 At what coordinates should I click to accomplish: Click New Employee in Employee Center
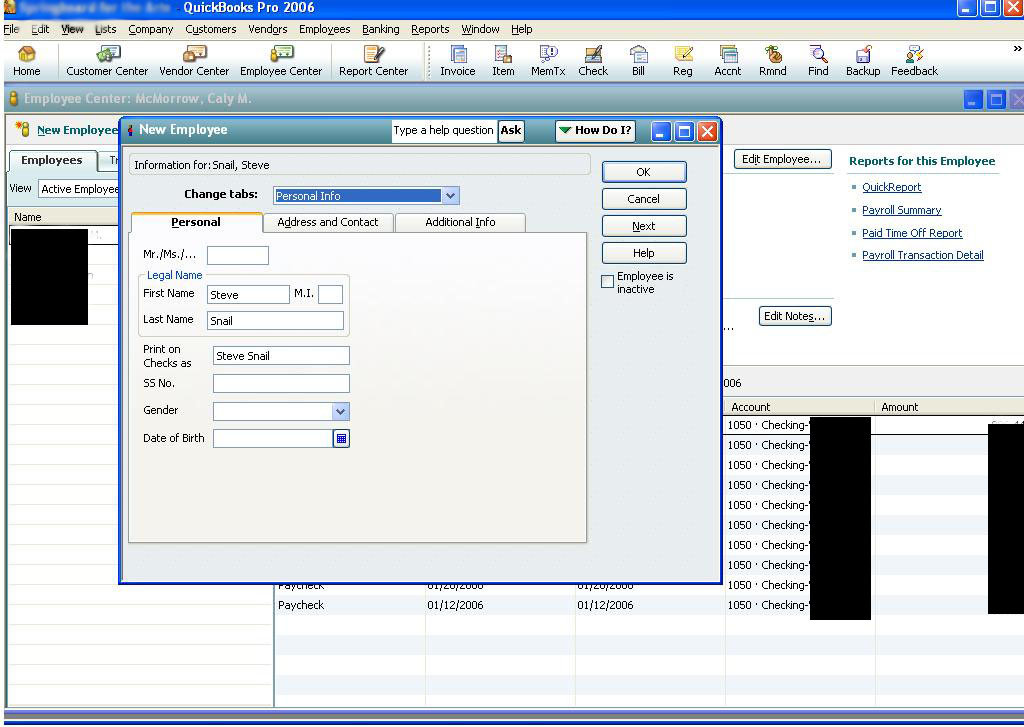click(x=68, y=130)
